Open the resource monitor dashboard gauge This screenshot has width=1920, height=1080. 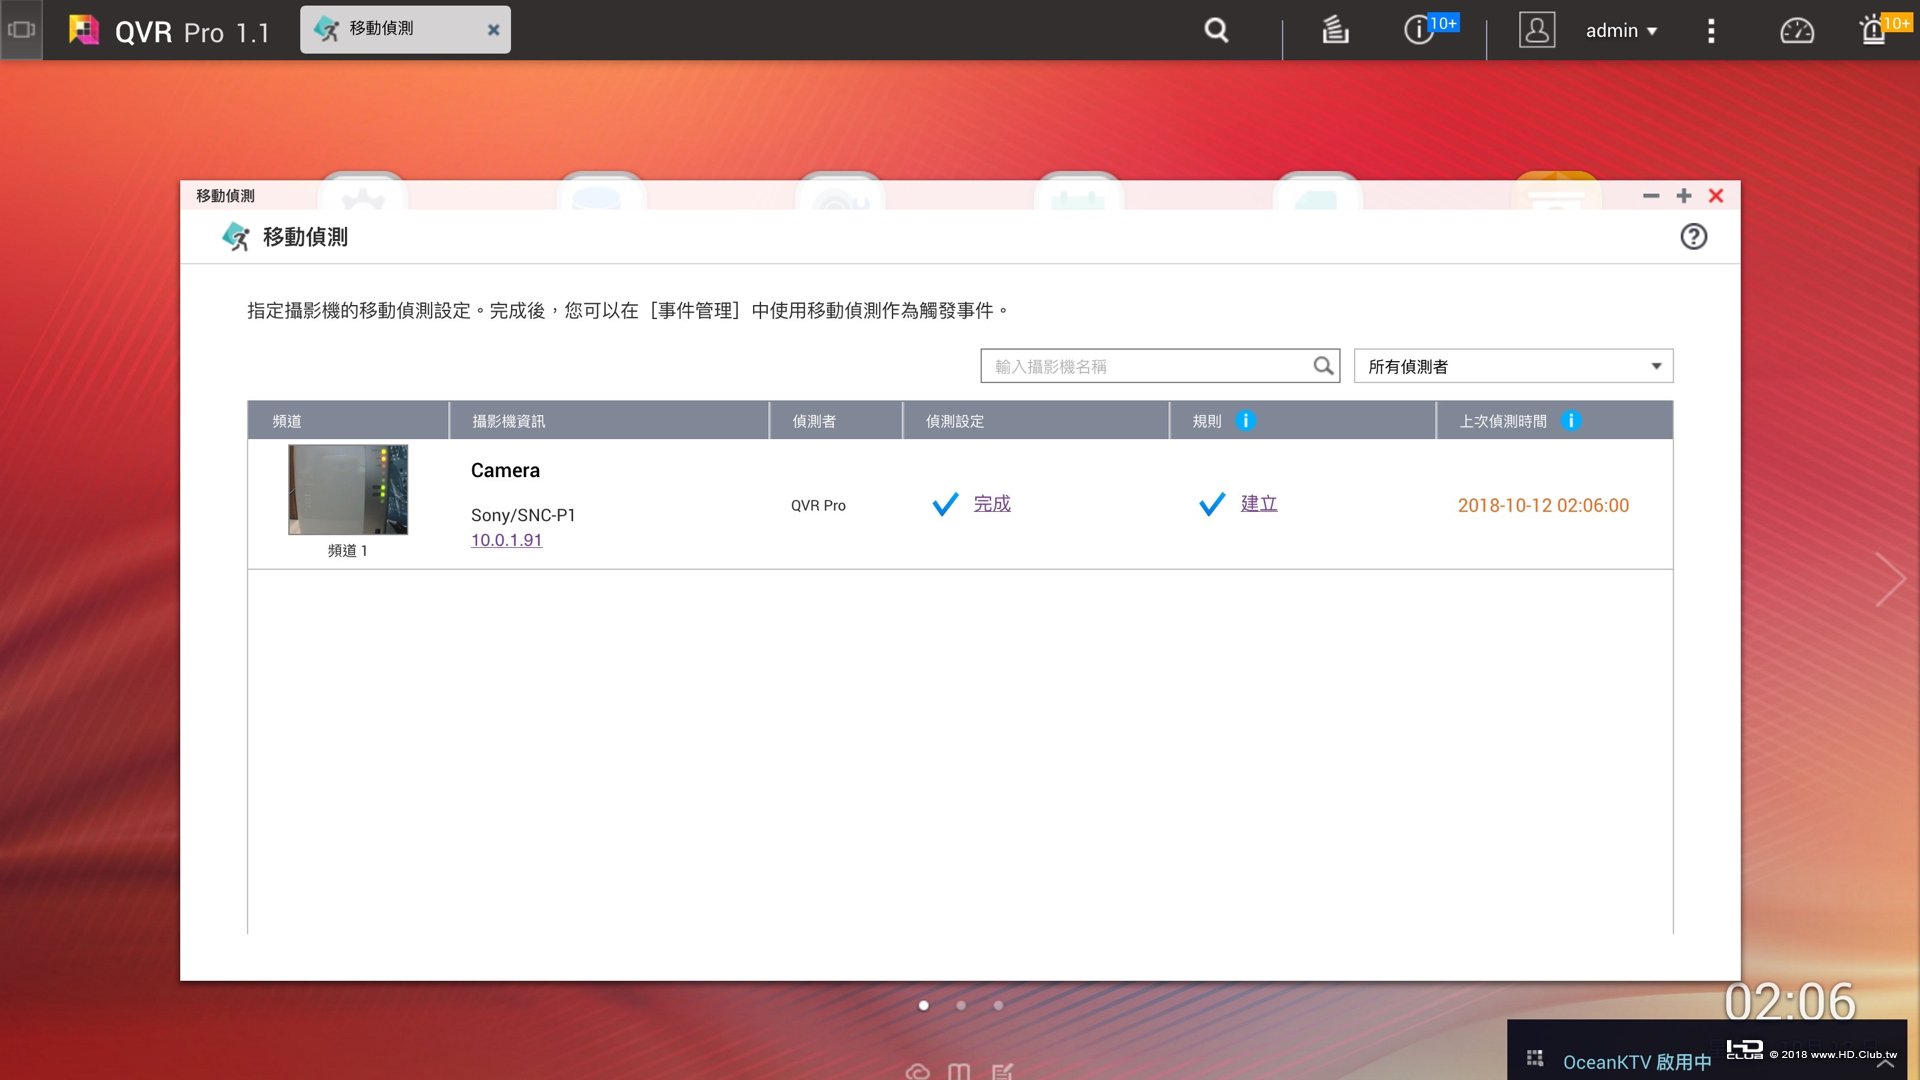[1796, 31]
